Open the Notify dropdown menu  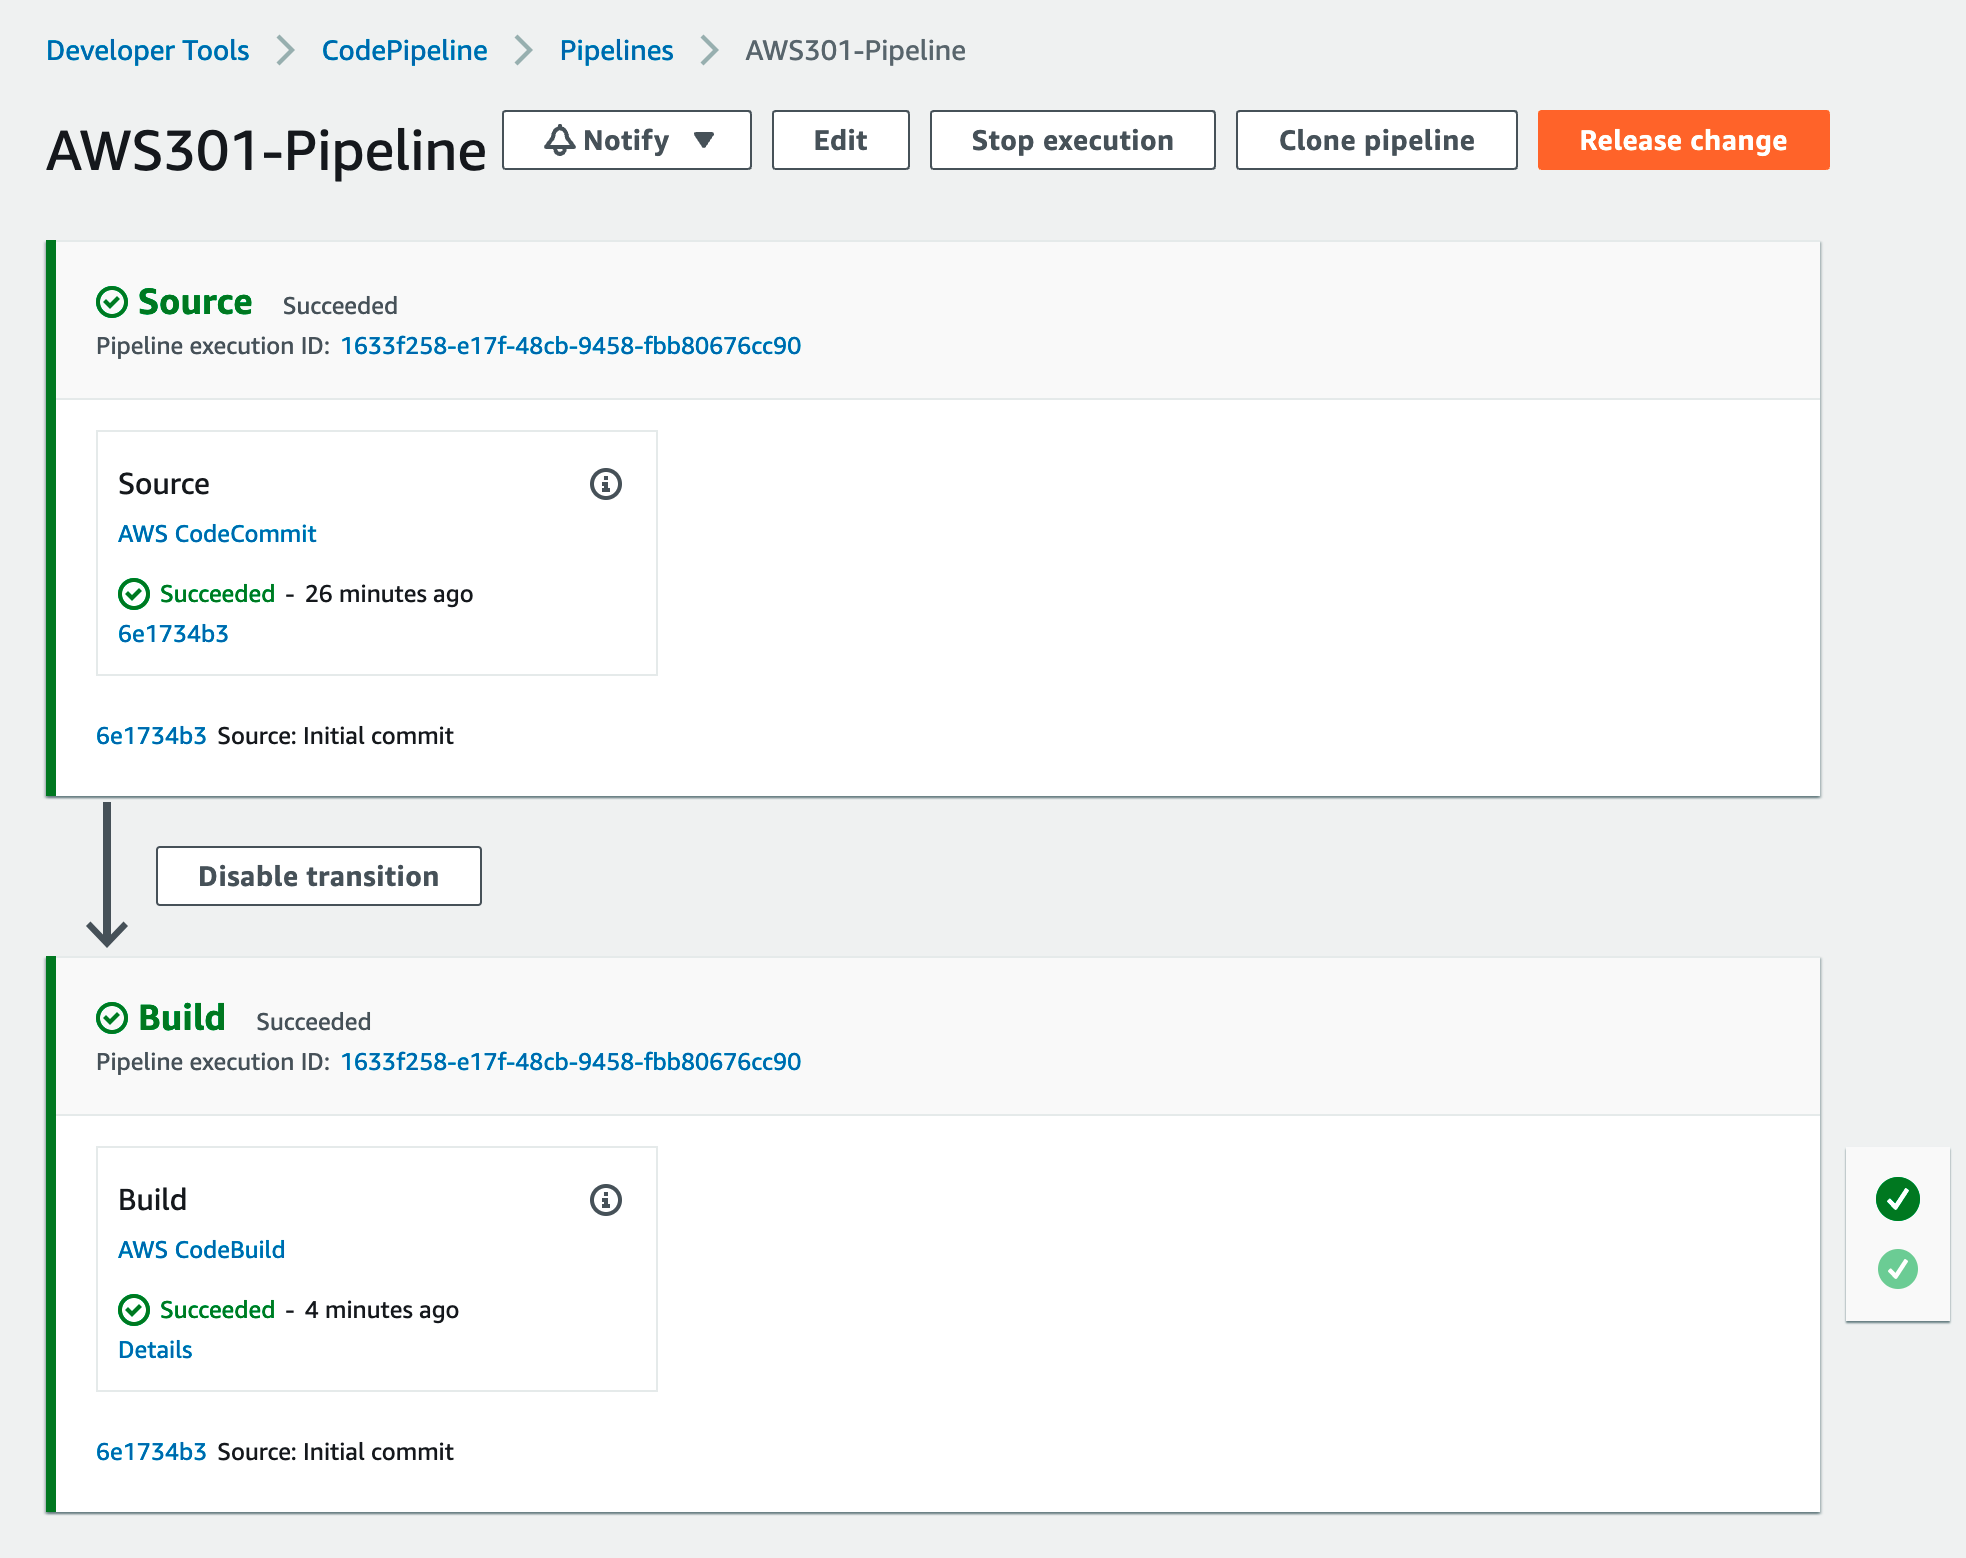(627, 140)
